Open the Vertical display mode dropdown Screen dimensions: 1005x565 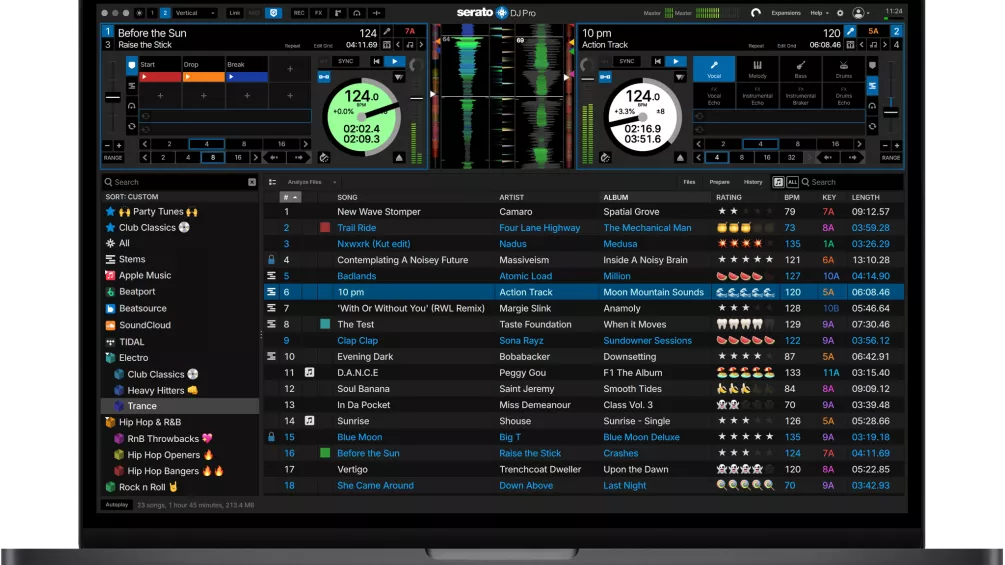click(195, 13)
